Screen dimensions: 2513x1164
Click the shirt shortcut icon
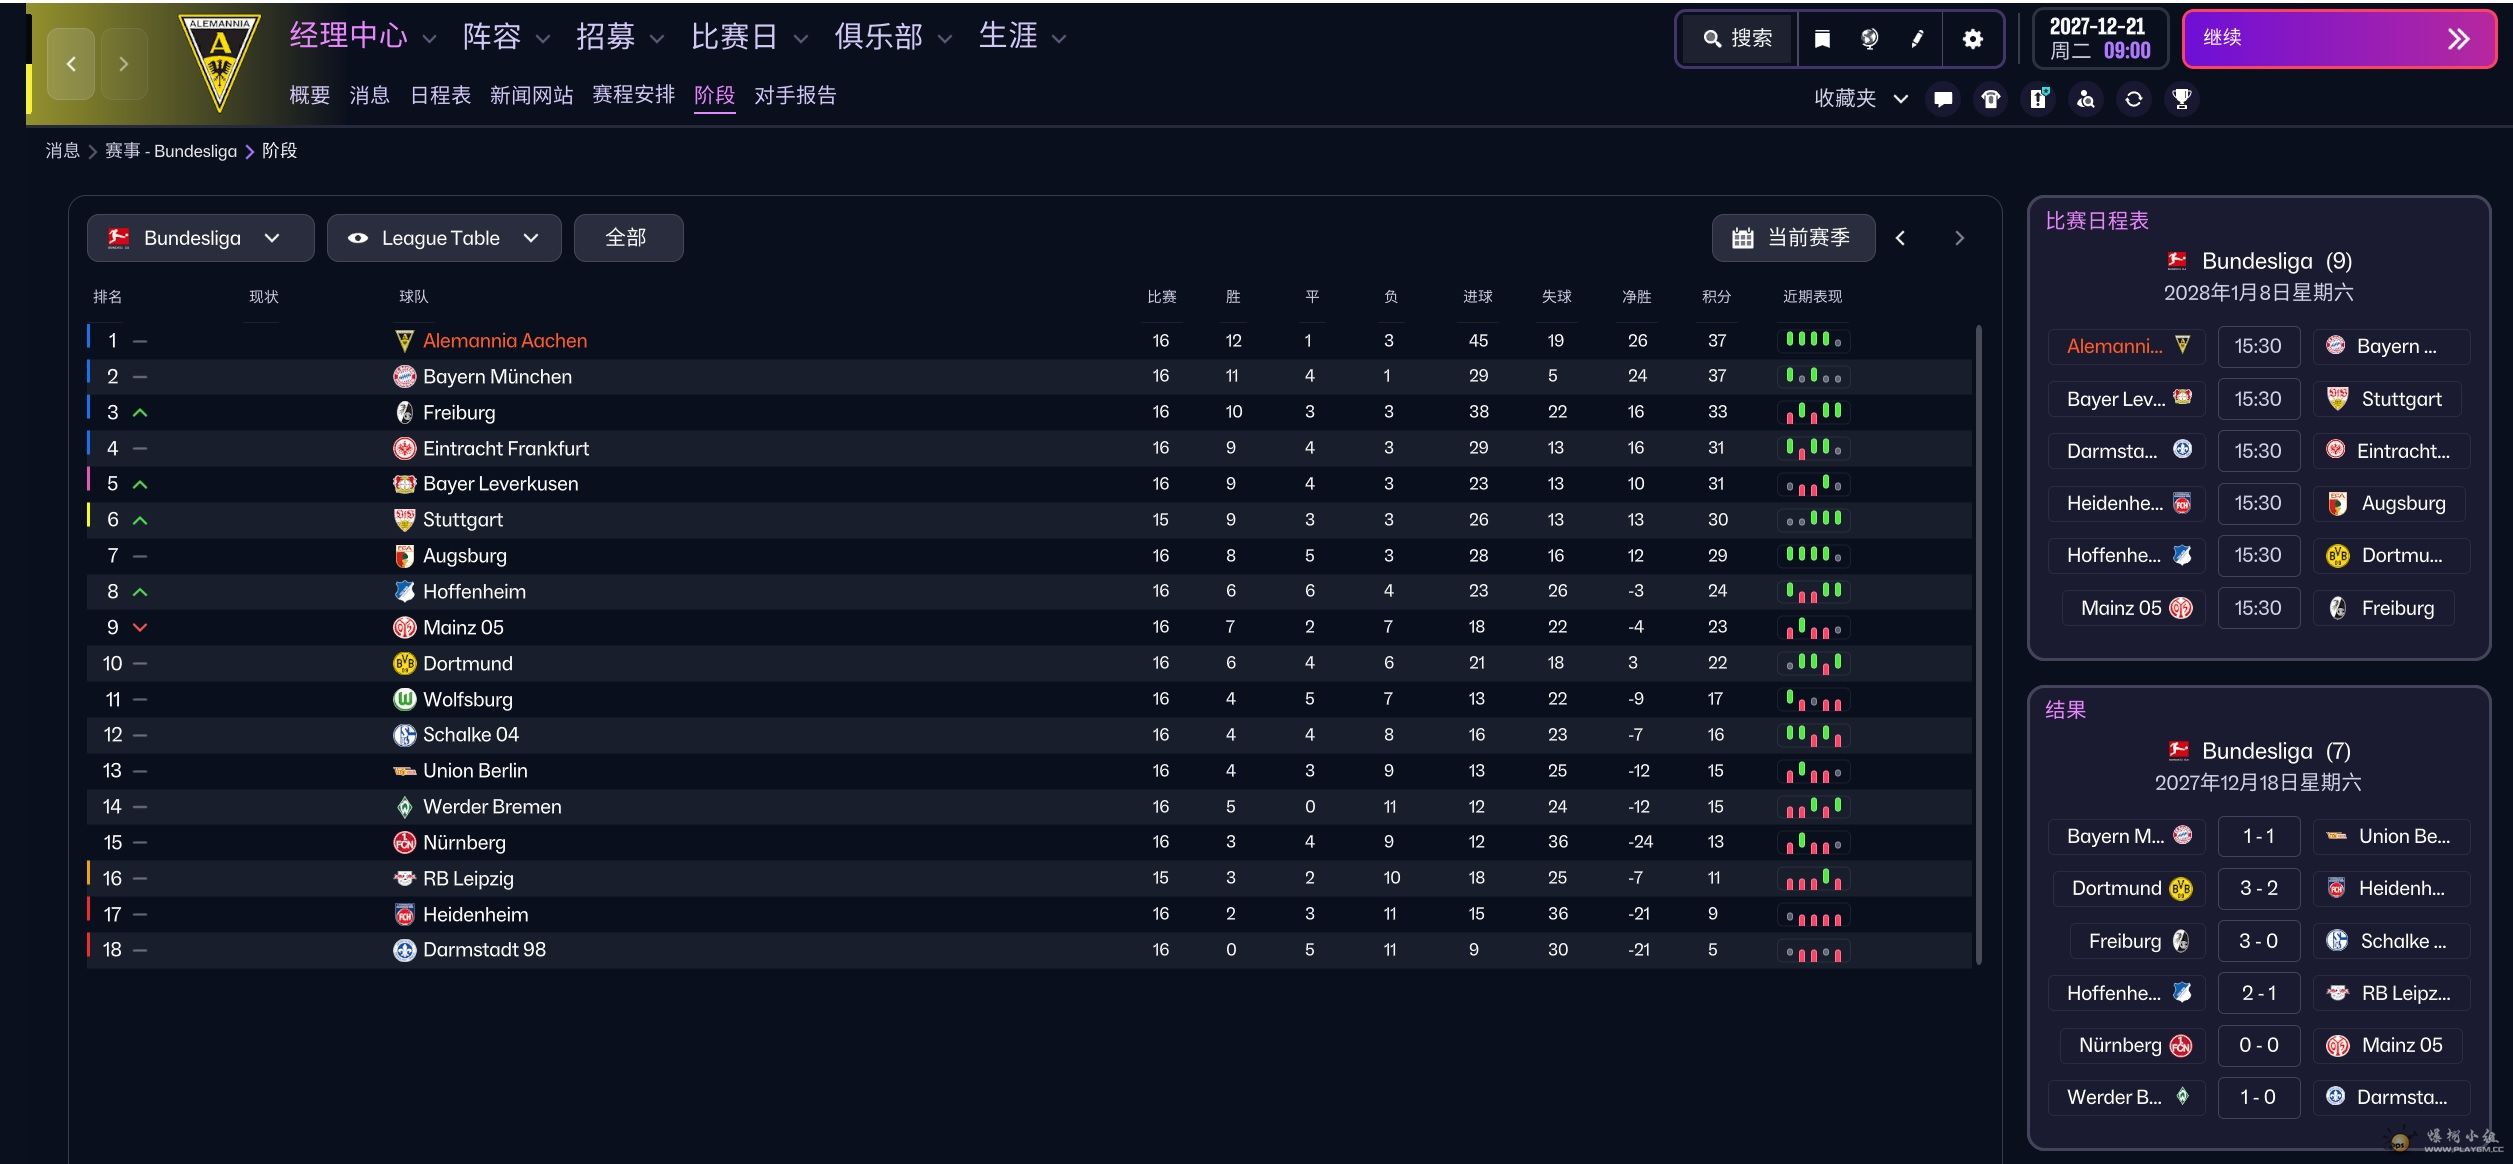[1991, 99]
